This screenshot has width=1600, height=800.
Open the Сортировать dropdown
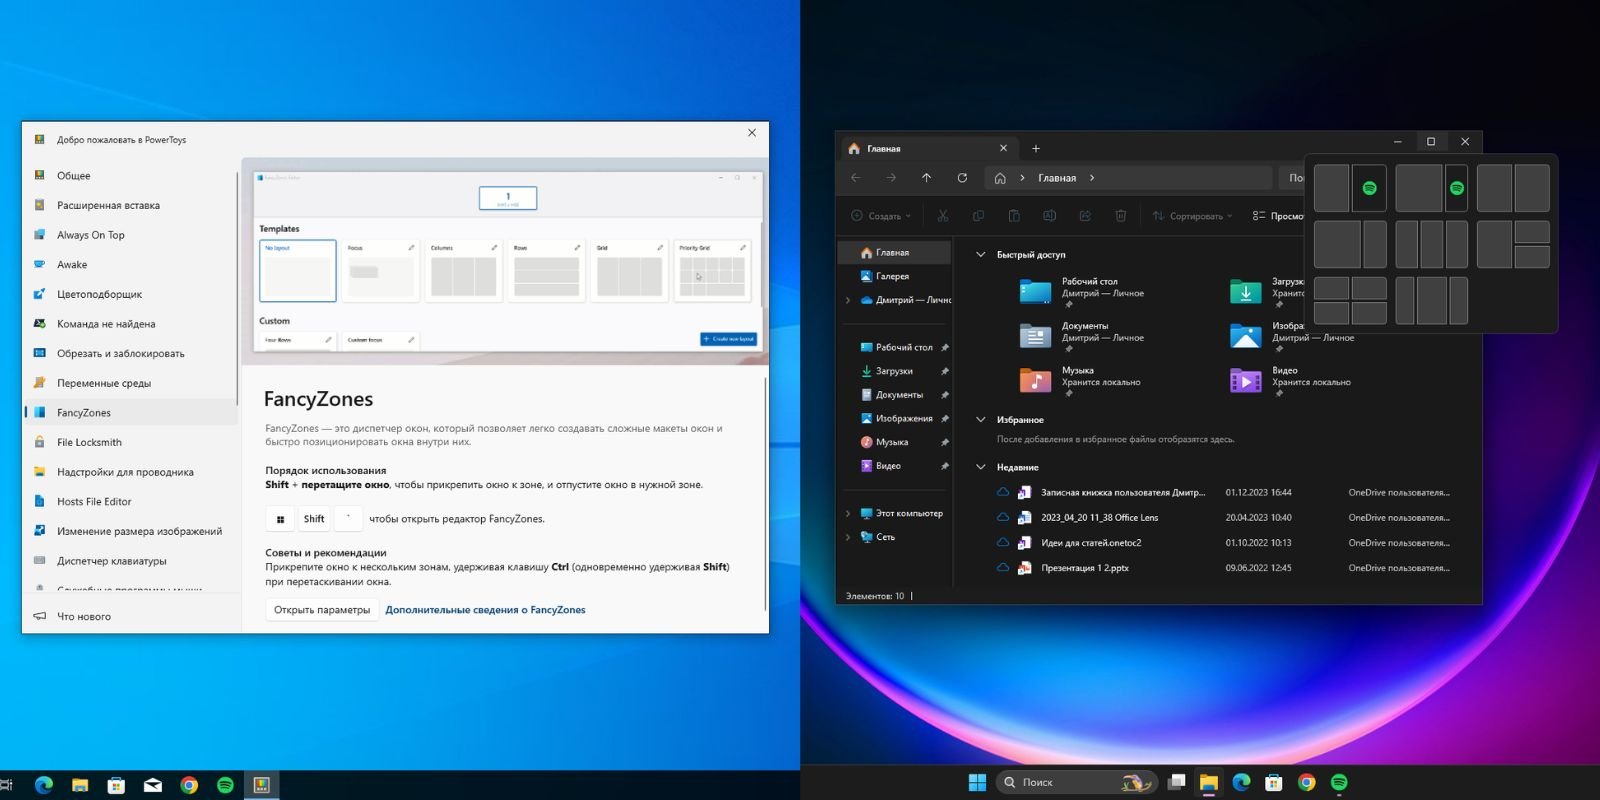pos(1192,216)
